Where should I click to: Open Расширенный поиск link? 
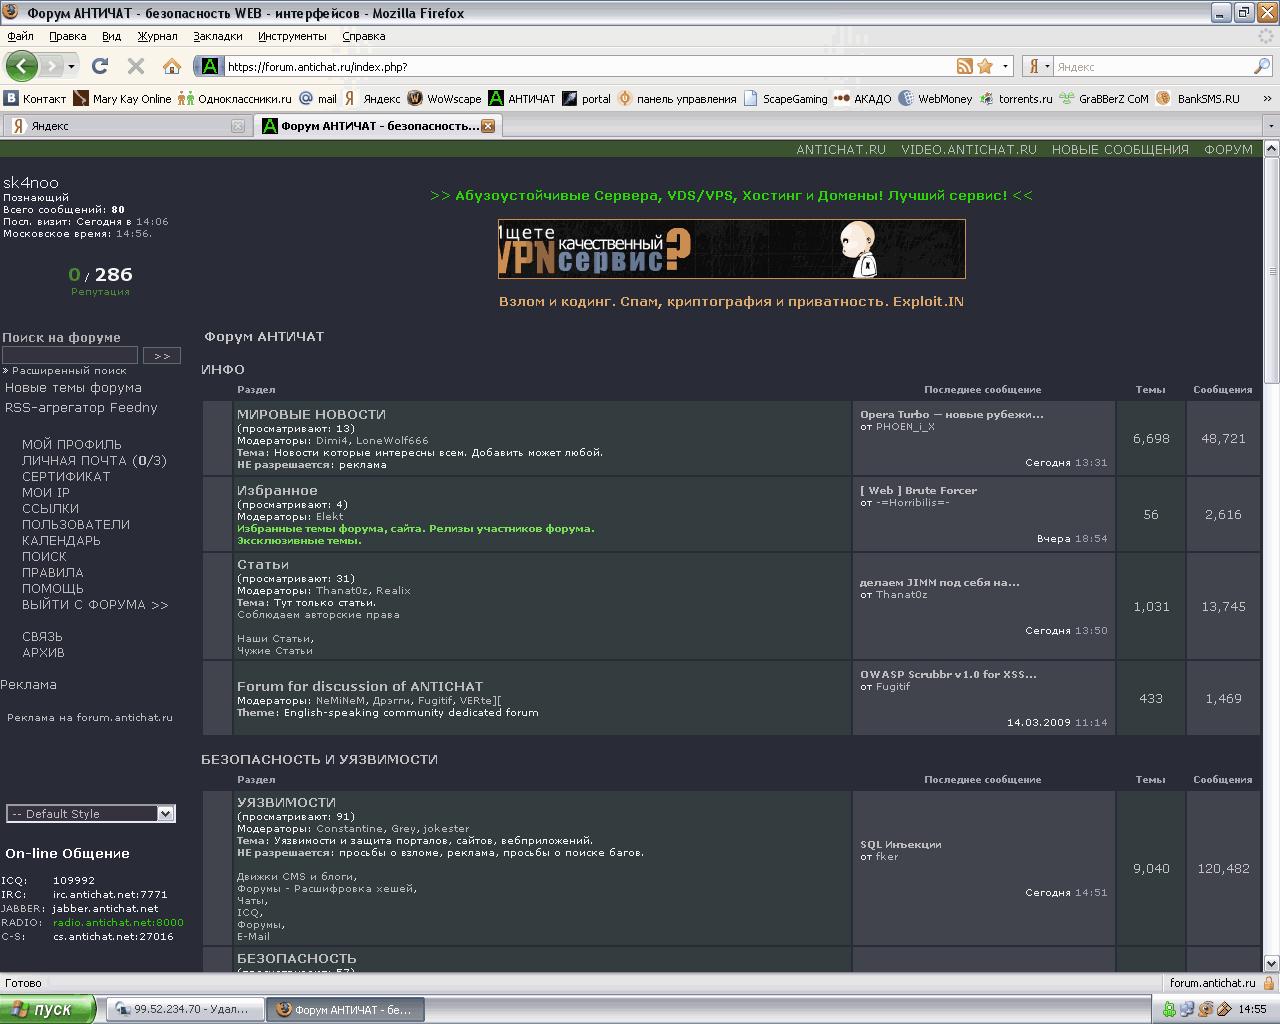[69, 370]
